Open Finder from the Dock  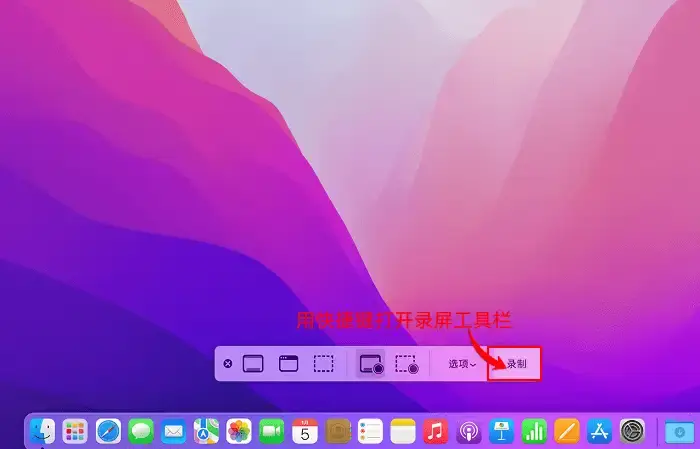tap(42, 432)
